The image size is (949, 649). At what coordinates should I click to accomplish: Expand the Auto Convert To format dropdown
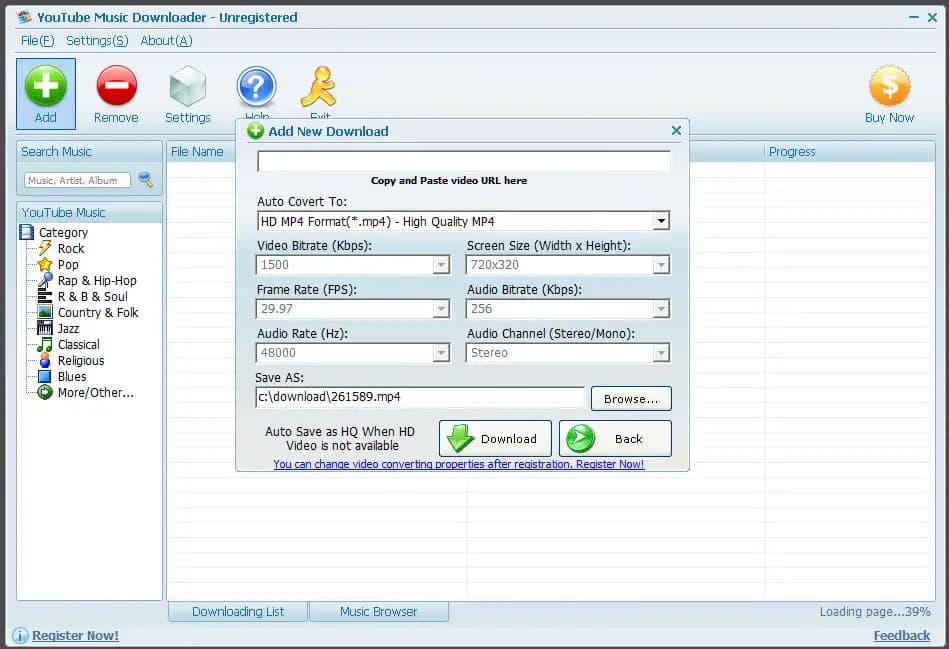[x=661, y=222]
